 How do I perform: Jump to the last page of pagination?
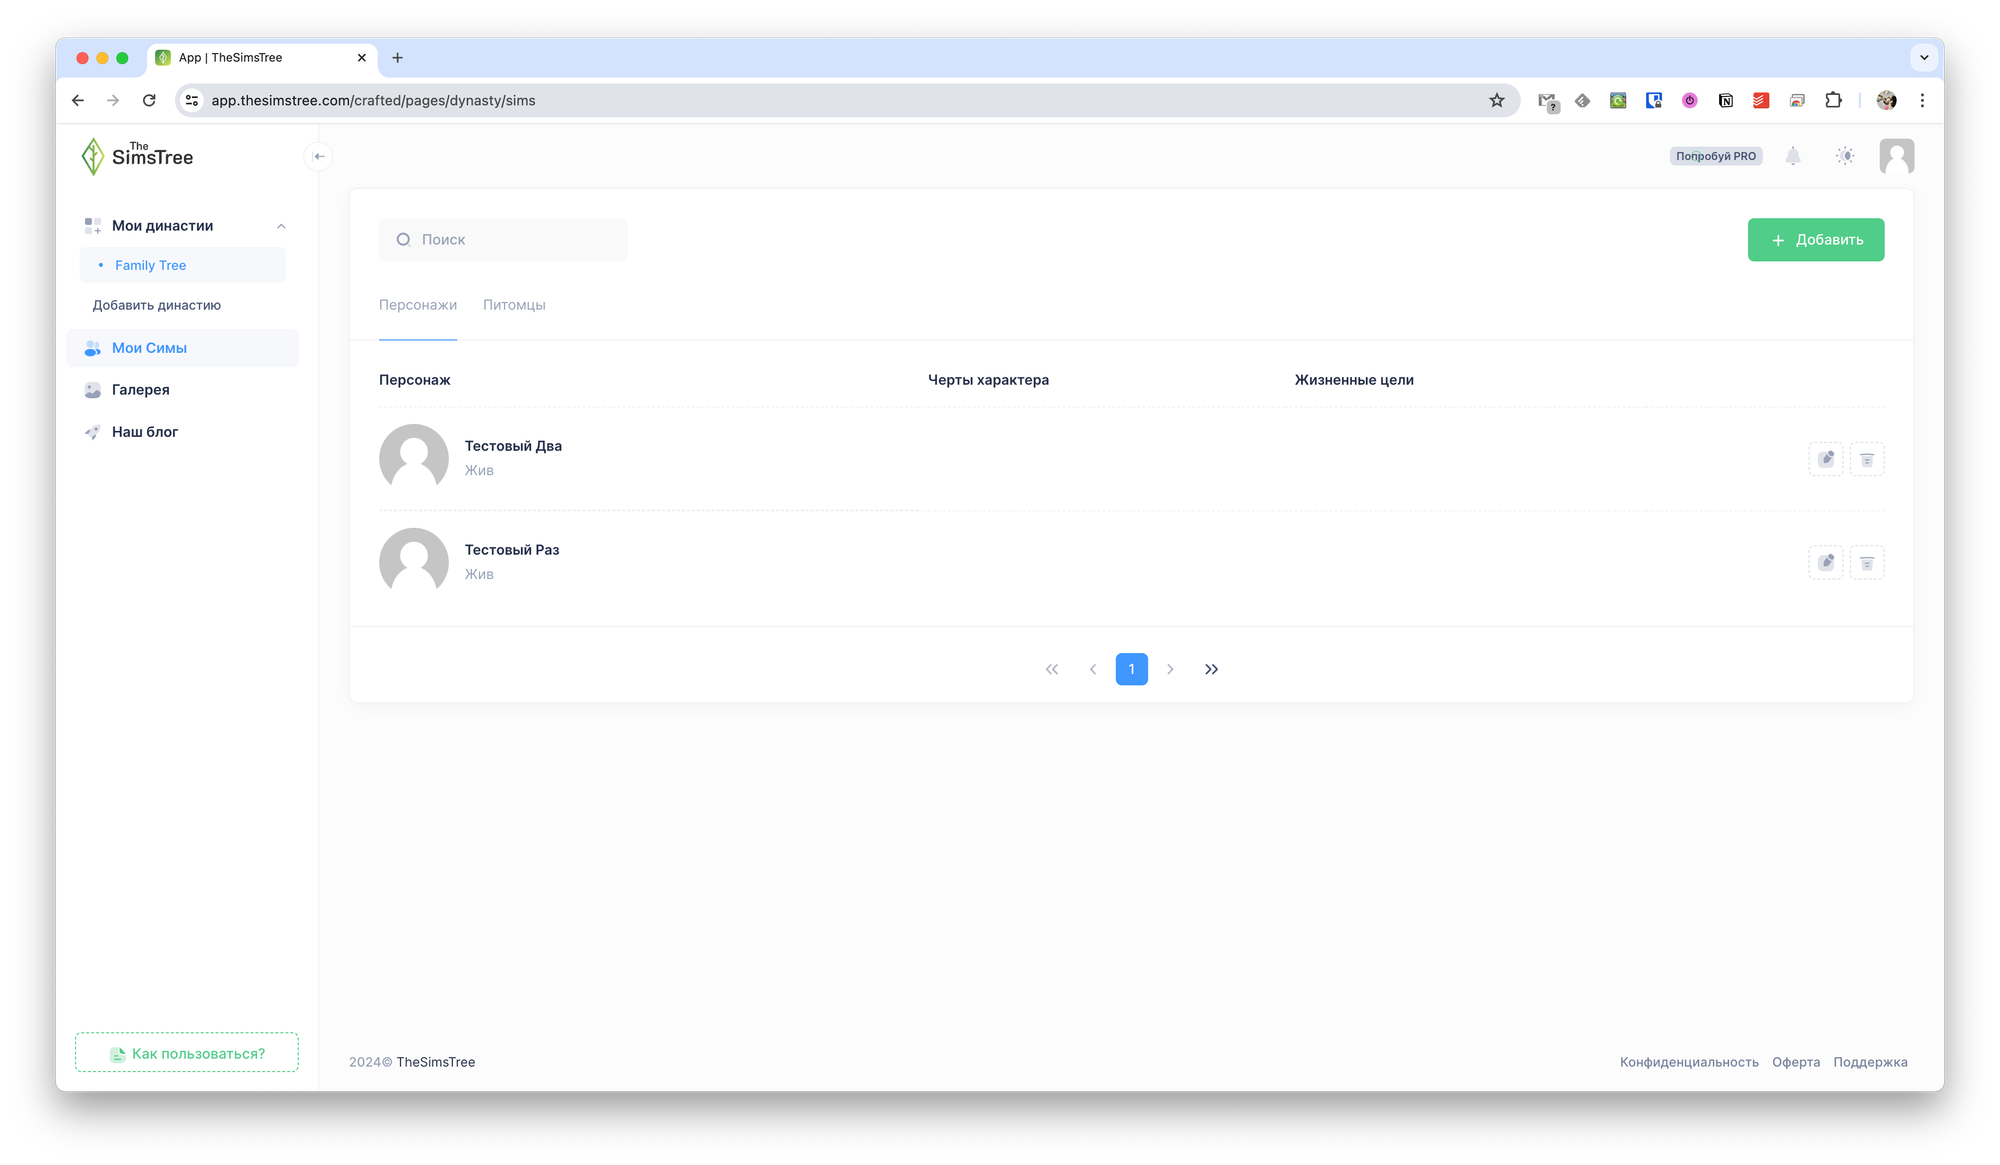click(1211, 669)
